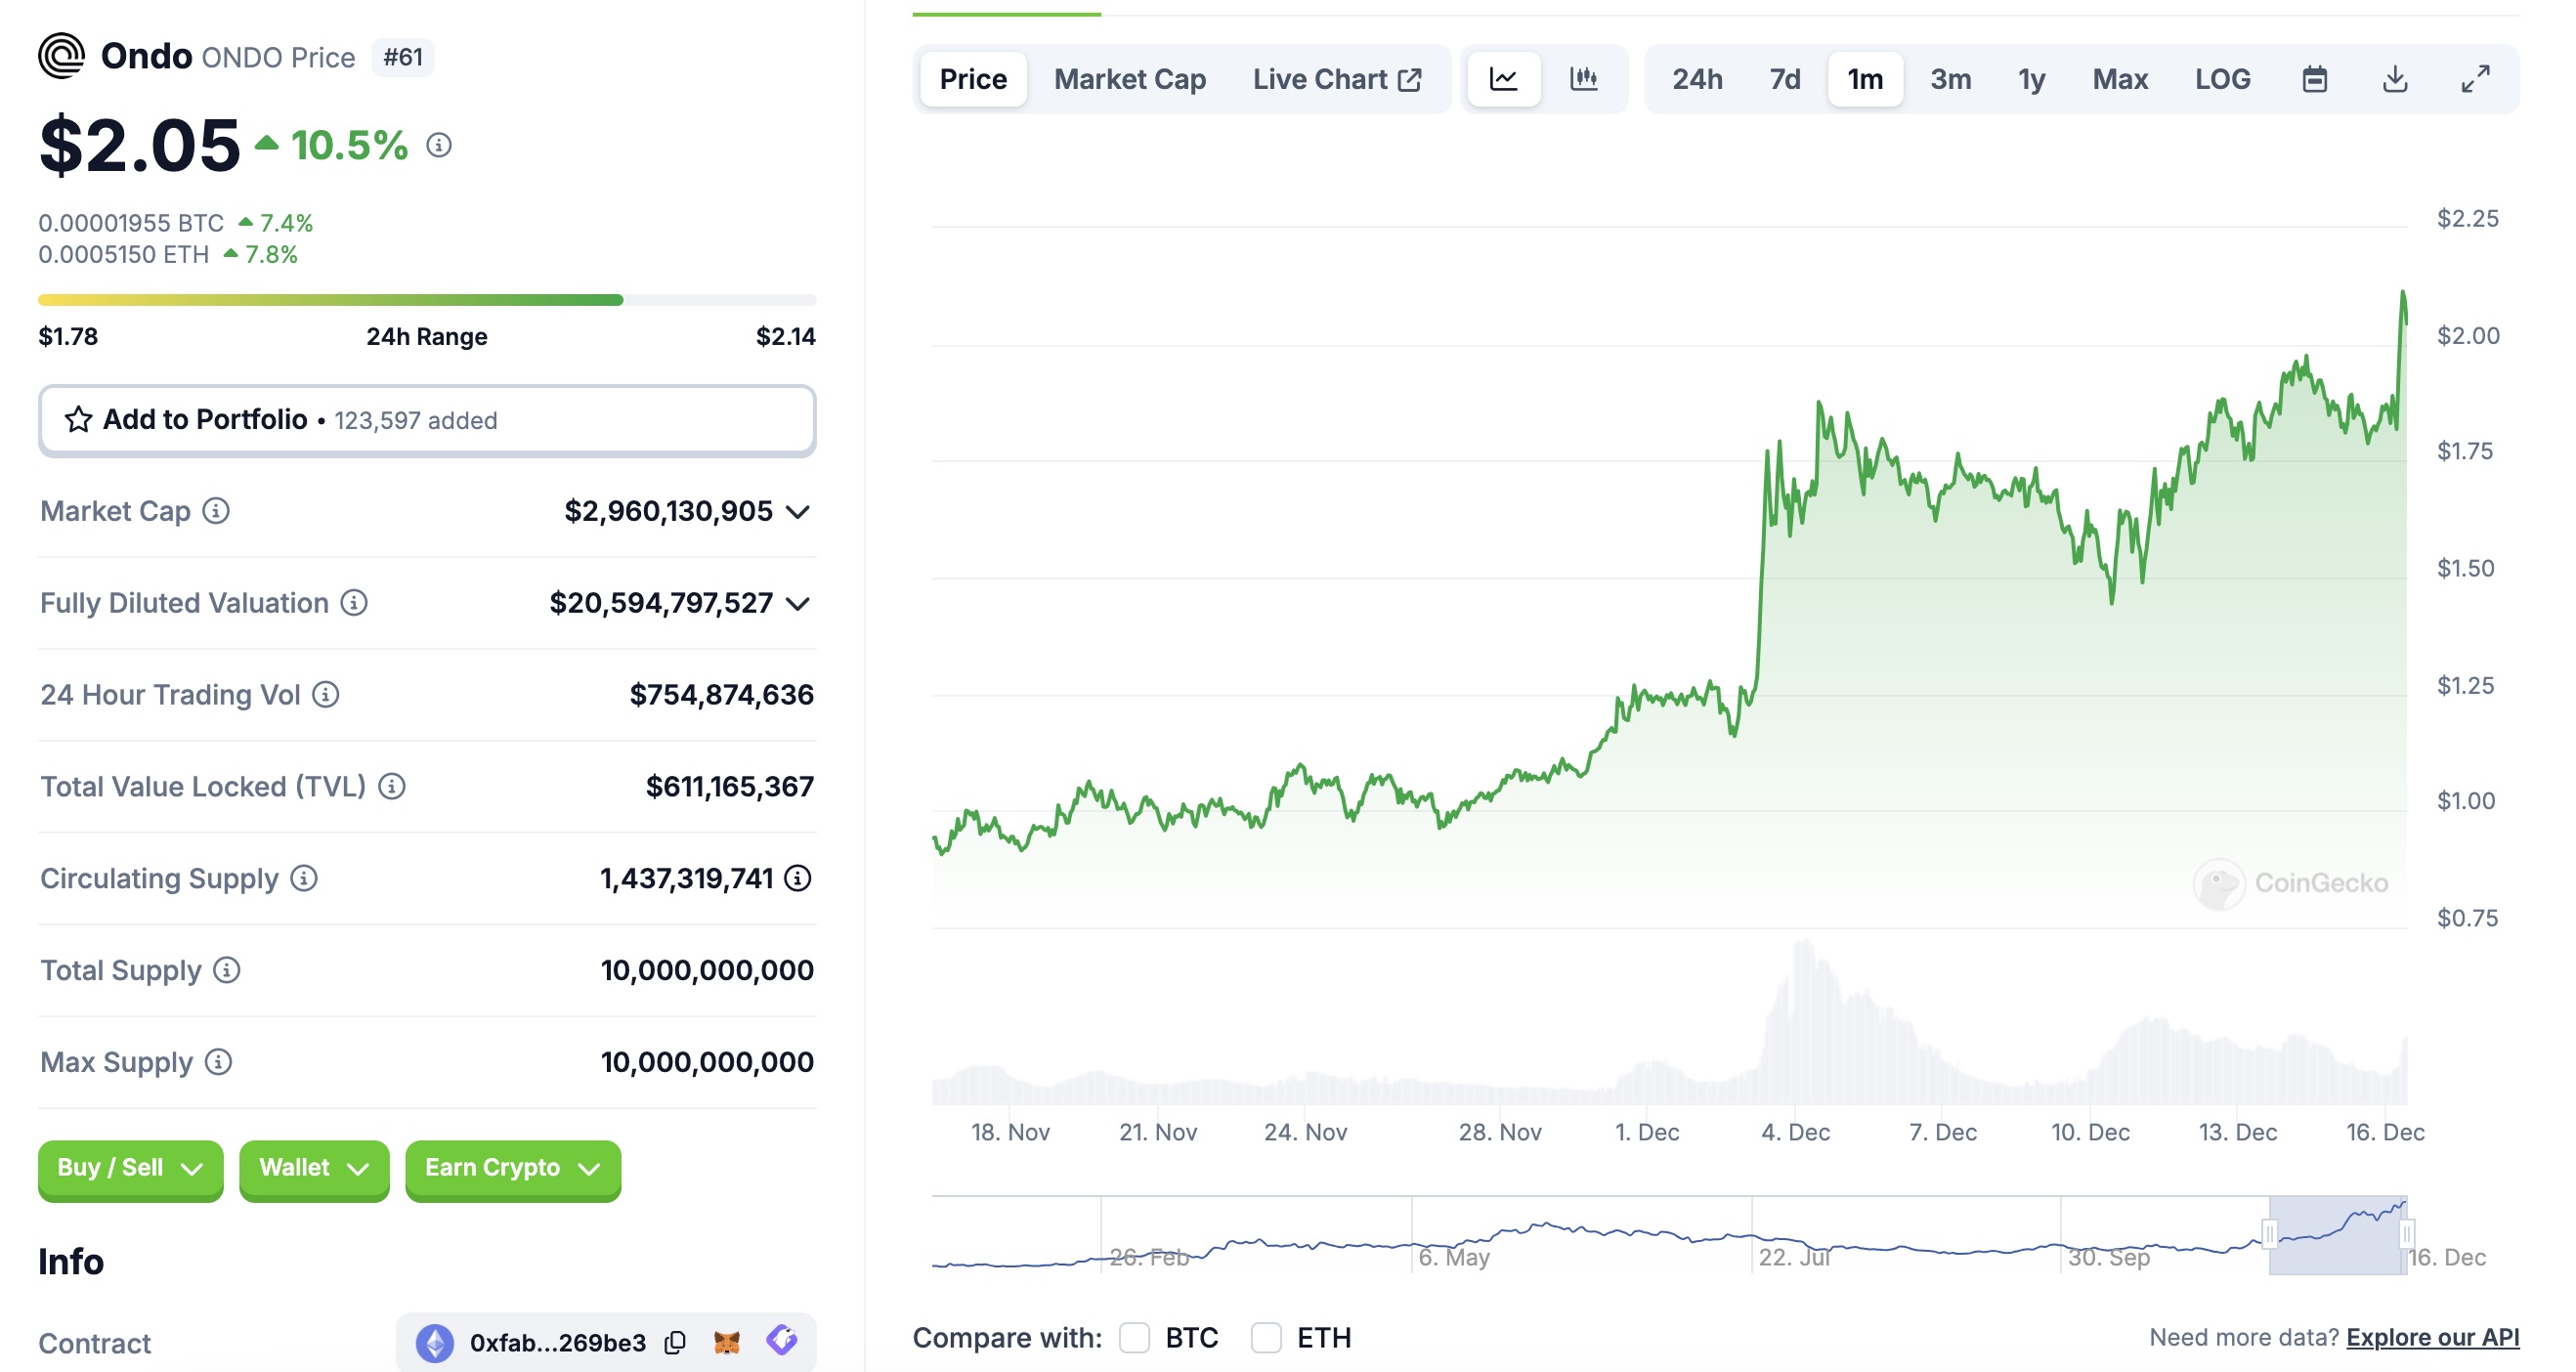
Task: Click the $2.05 price heading
Action: point(140,146)
